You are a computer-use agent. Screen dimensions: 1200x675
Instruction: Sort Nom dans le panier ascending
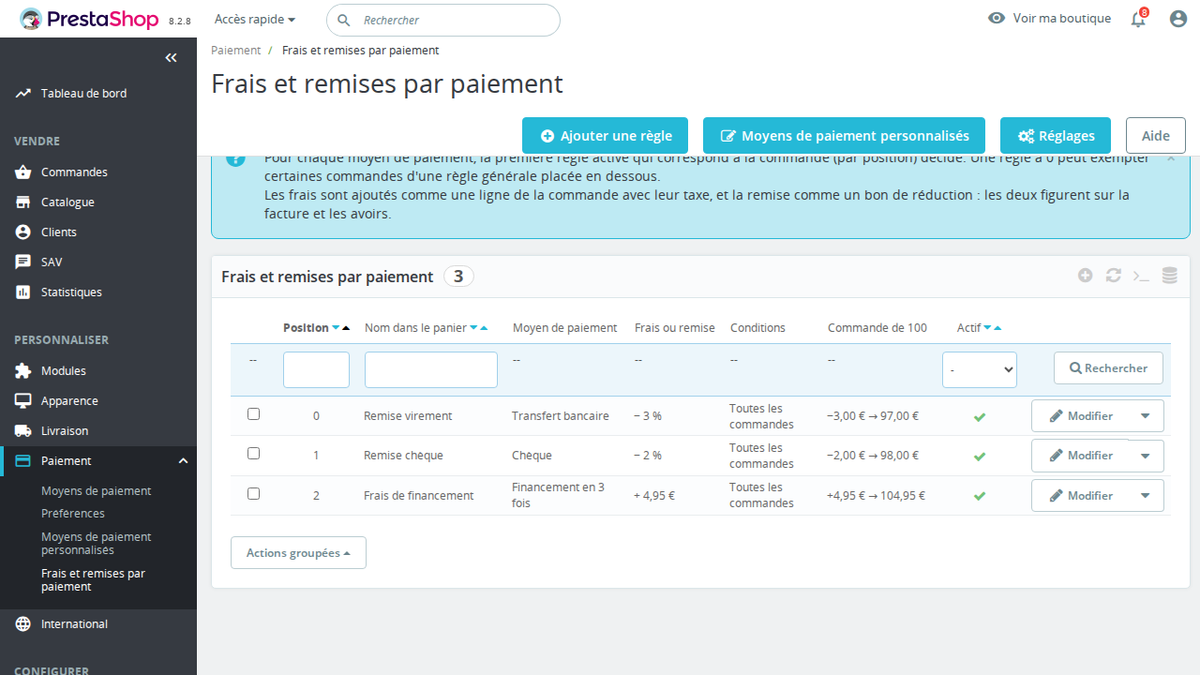click(484, 328)
